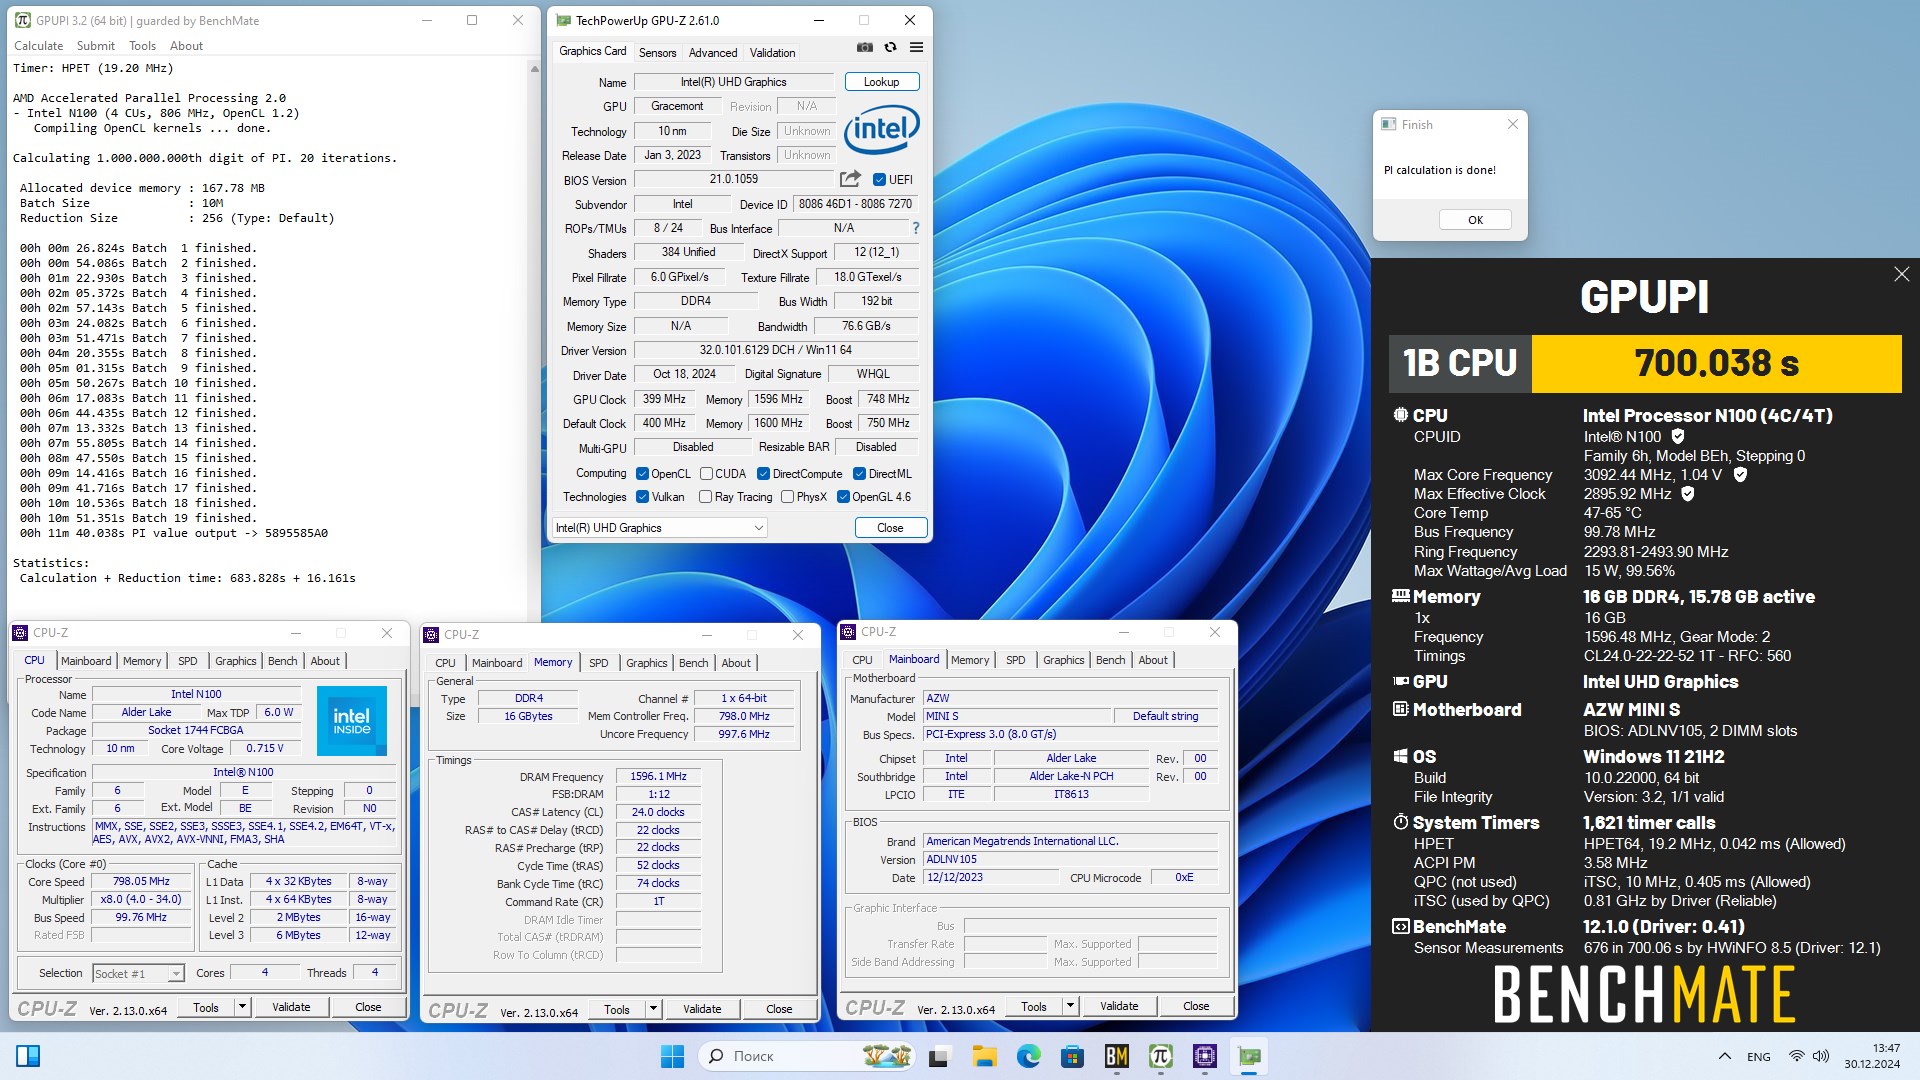Click Validate in CPU-Z Memory window

click(702, 1009)
